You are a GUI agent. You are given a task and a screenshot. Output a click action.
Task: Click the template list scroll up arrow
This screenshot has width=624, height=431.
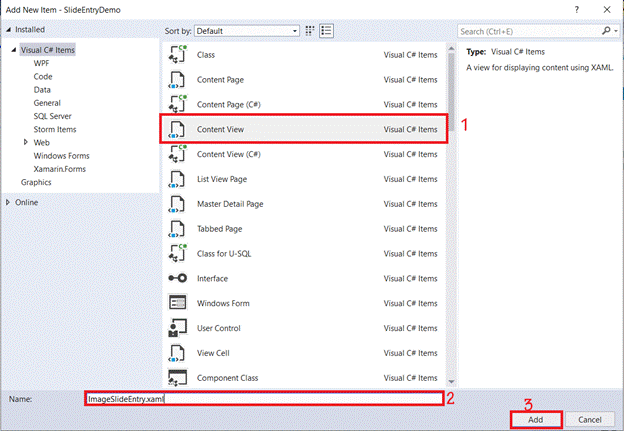click(451, 49)
